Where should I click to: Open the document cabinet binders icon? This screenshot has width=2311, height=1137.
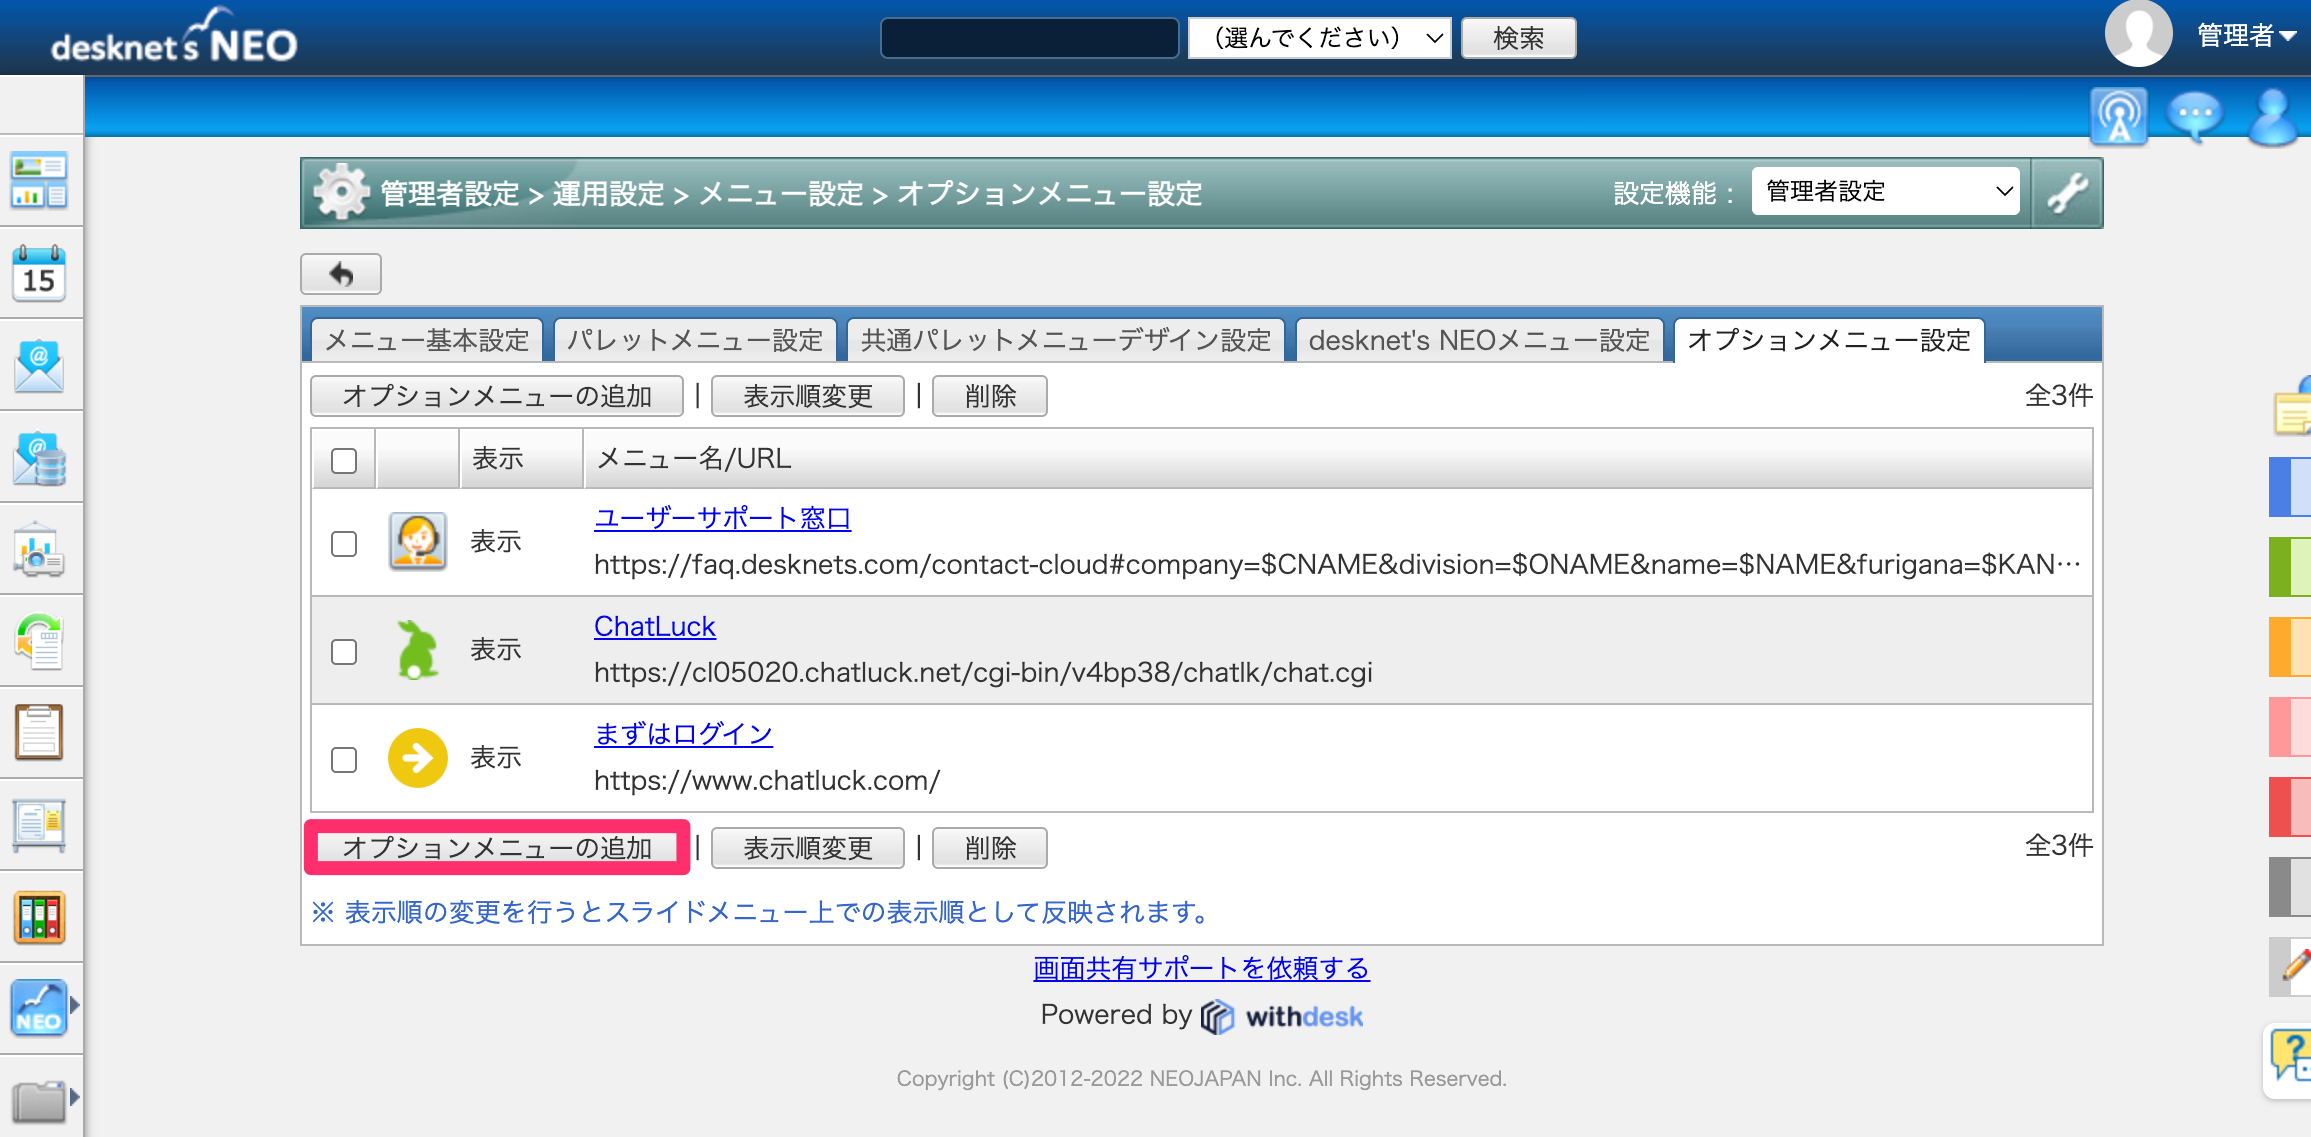pyautogui.click(x=39, y=917)
